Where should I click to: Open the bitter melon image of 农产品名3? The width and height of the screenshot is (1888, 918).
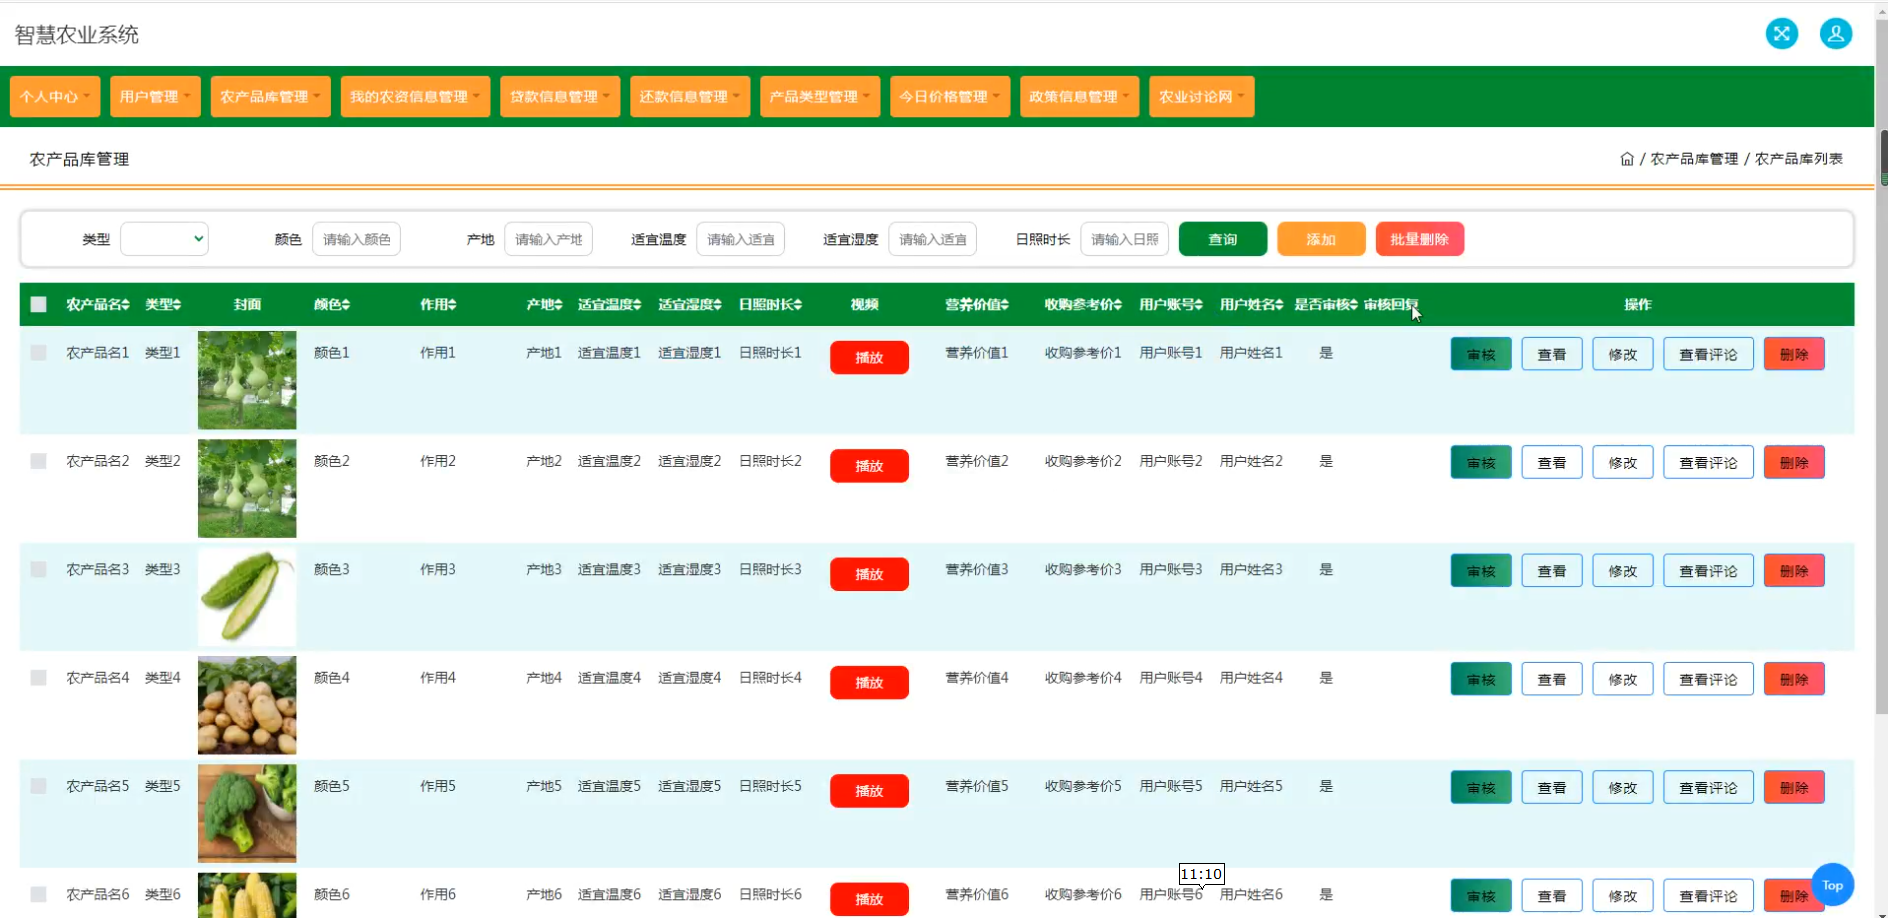click(x=247, y=597)
